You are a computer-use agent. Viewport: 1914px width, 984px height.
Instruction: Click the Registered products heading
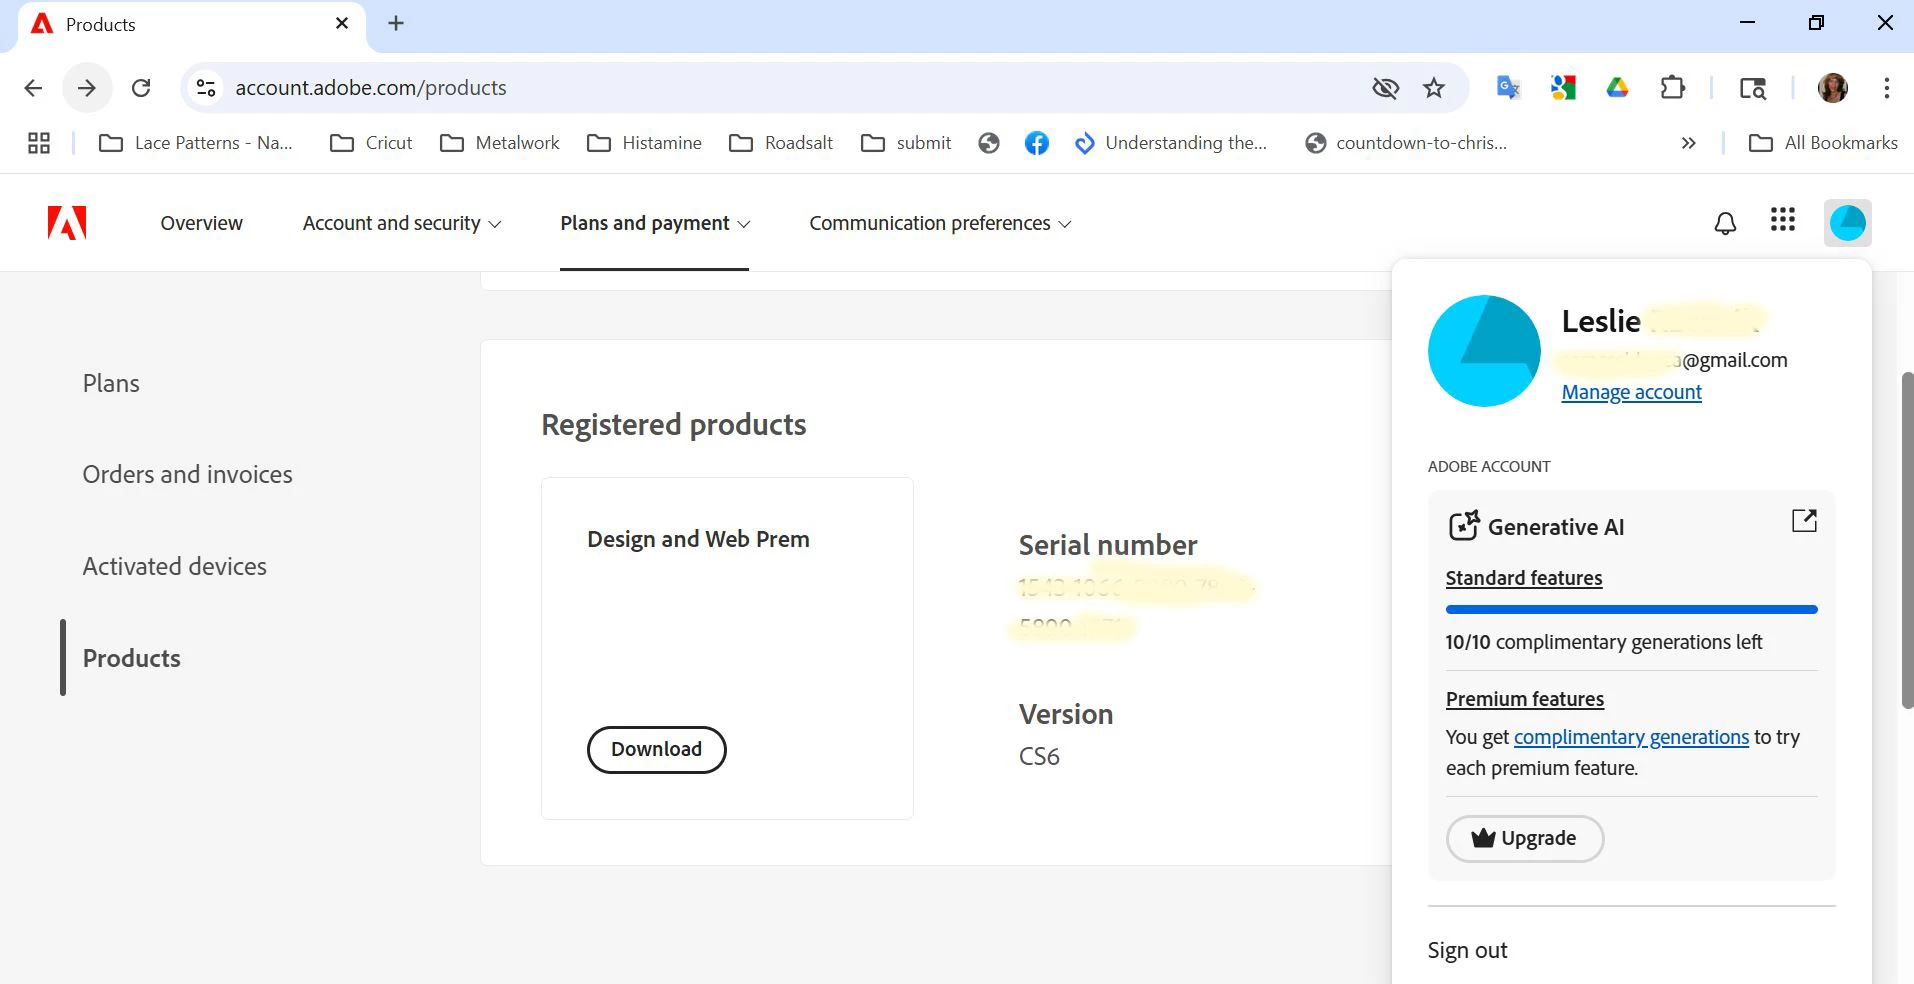pyautogui.click(x=673, y=425)
